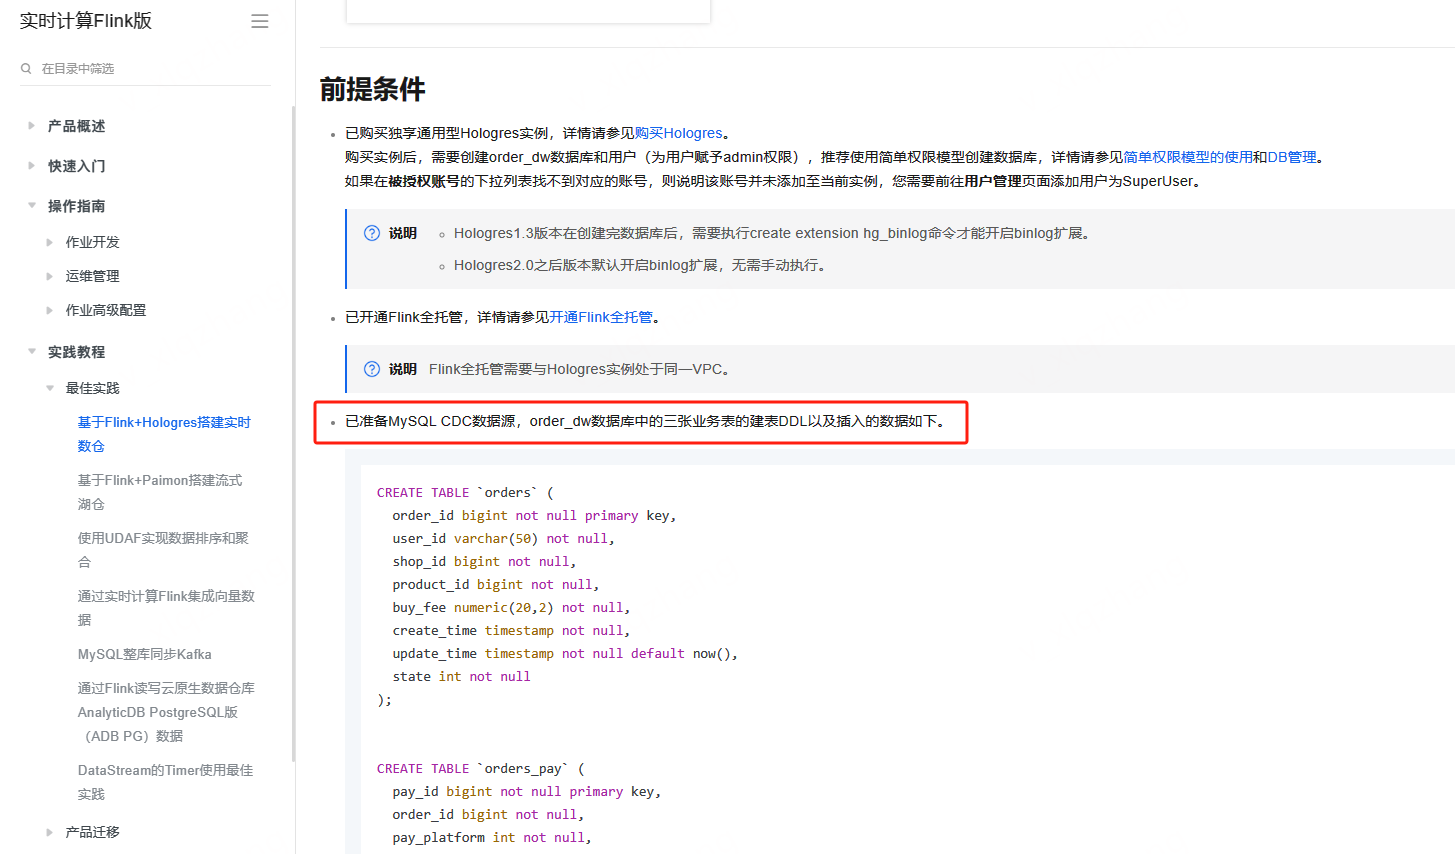This screenshot has height=854, width=1455.
Task: Collapse the 实践教程 section arrow
Action: [32, 352]
